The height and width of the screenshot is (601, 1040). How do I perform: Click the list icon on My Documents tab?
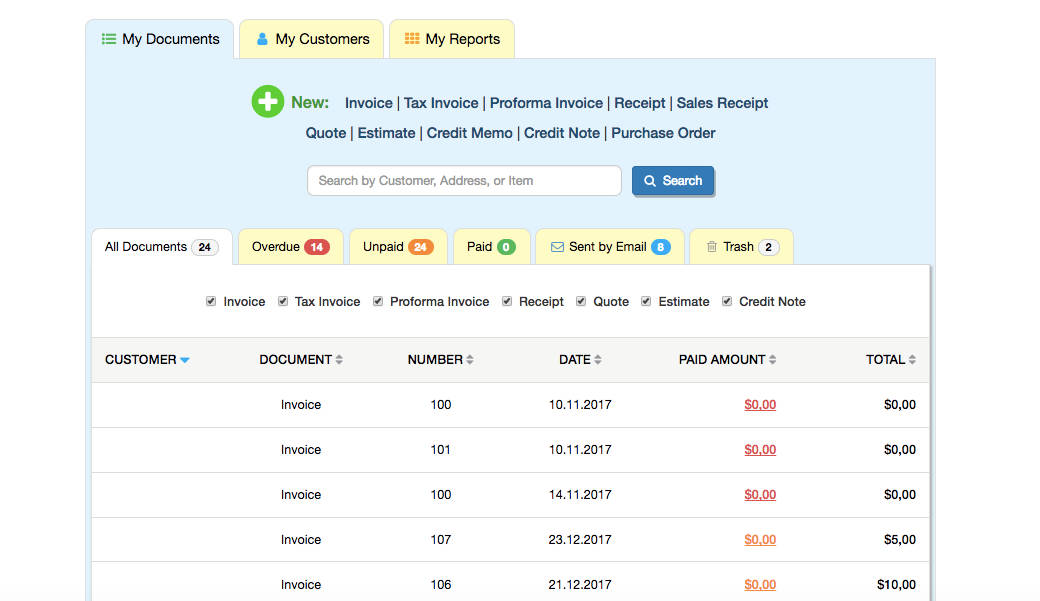109,39
